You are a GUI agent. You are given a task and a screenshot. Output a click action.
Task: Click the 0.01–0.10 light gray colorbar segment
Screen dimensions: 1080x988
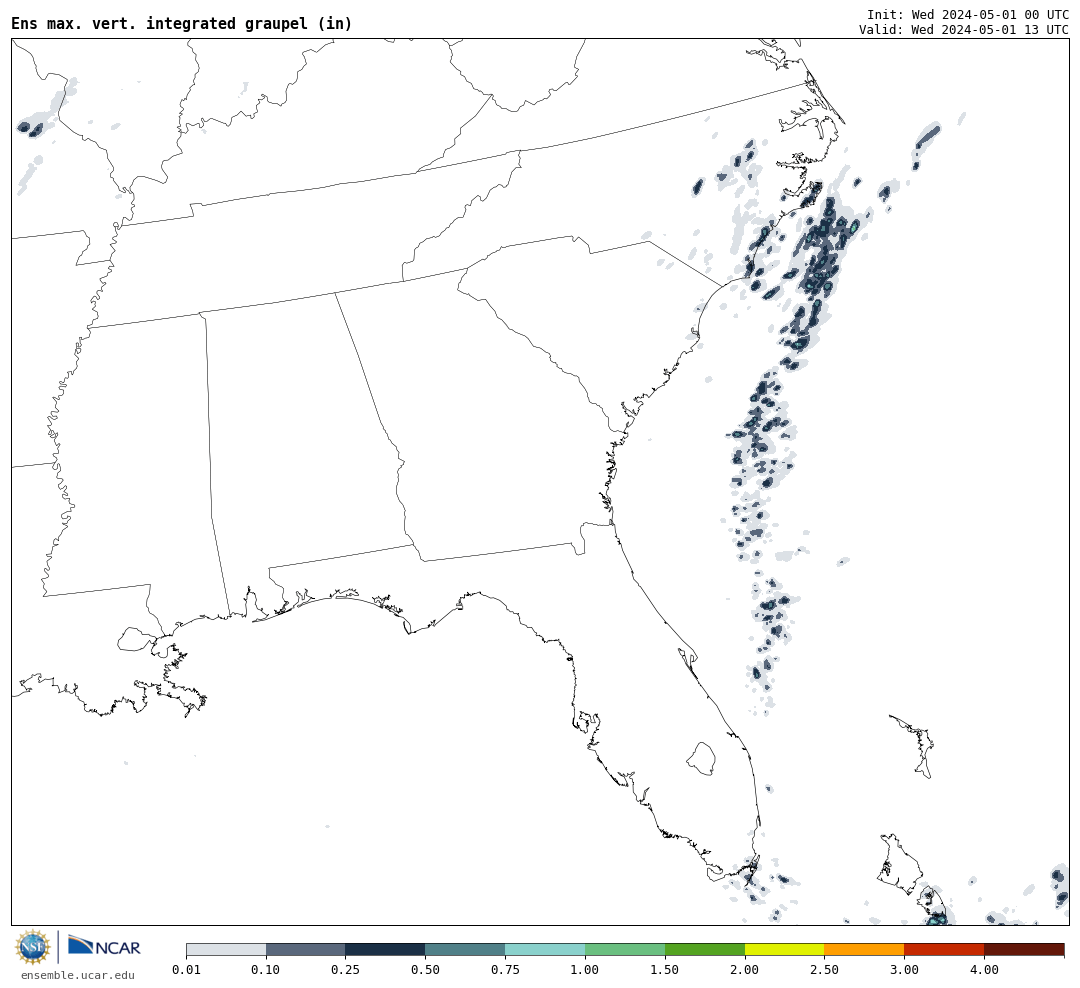(226, 949)
